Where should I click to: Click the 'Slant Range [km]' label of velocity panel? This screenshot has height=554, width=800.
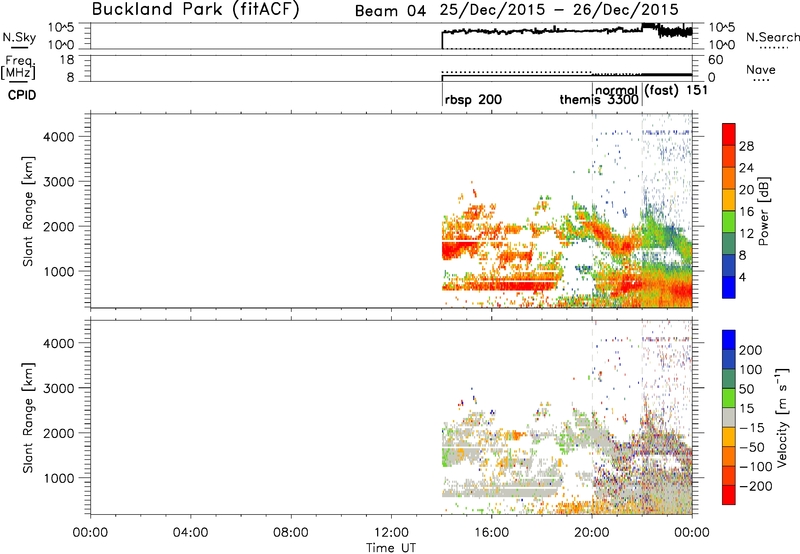tap(28, 418)
